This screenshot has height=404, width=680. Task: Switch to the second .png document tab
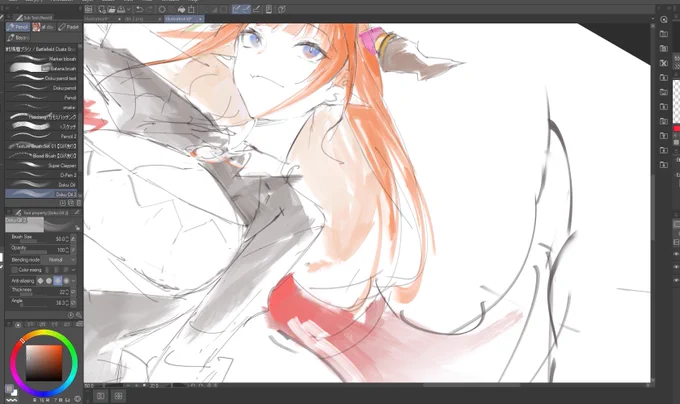click(x=140, y=19)
